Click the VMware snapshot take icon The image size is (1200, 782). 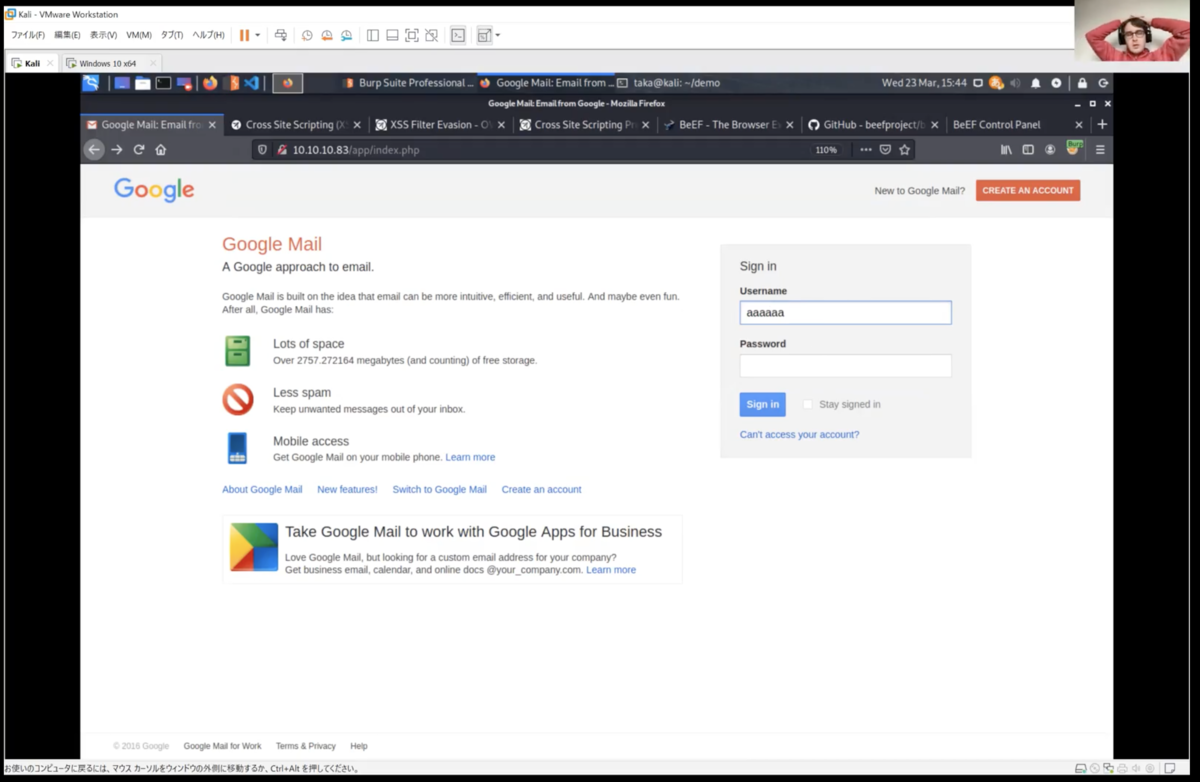[307, 35]
